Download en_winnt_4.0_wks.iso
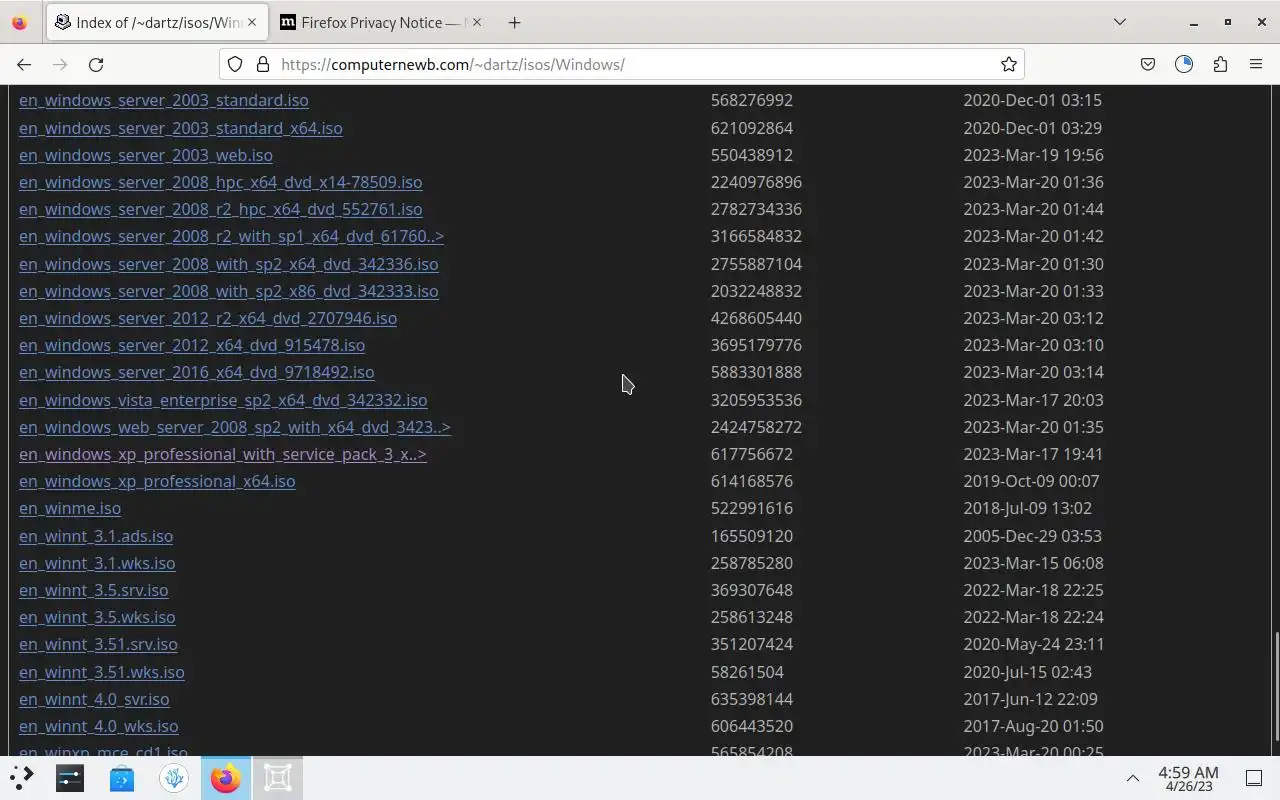The image size is (1280, 800). [99, 726]
